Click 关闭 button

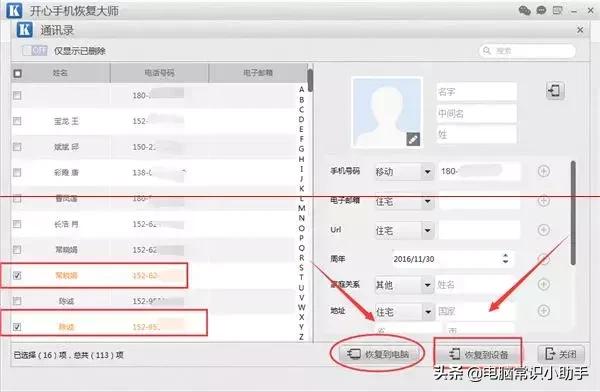coord(561,354)
